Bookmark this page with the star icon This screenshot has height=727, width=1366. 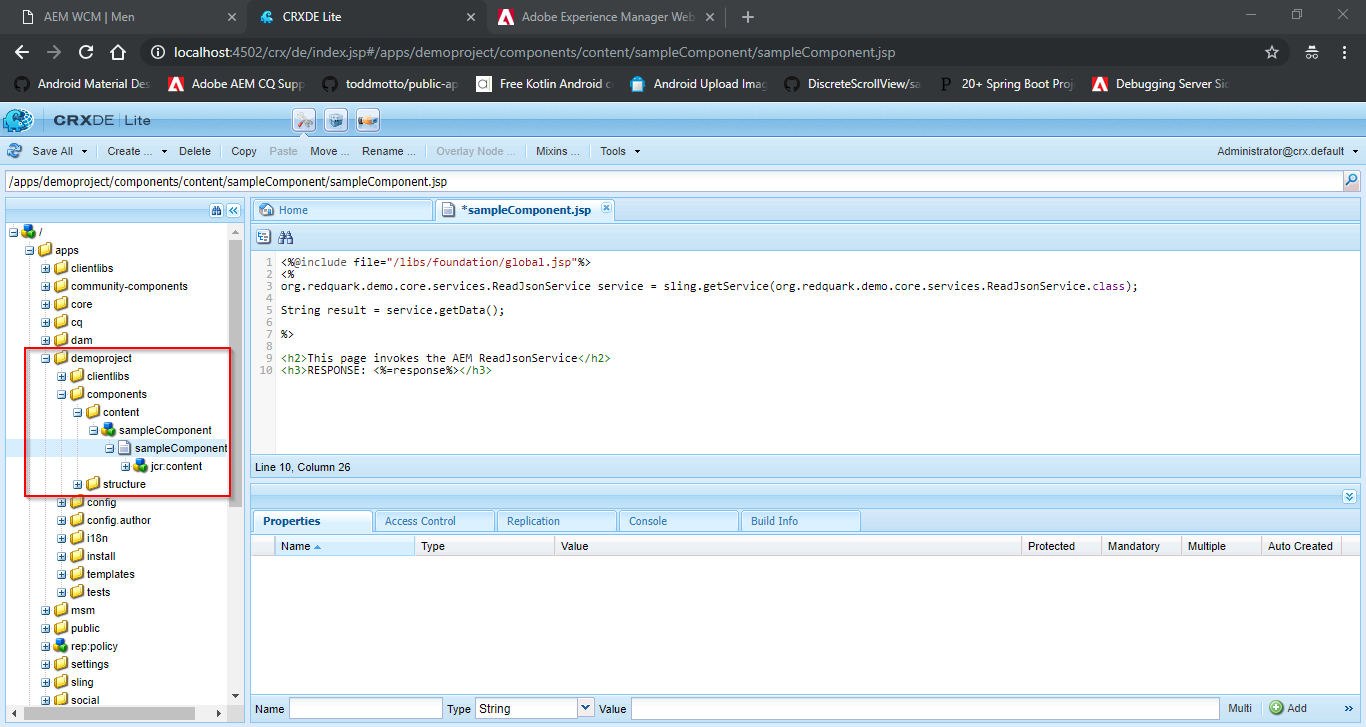click(x=1272, y=52)
